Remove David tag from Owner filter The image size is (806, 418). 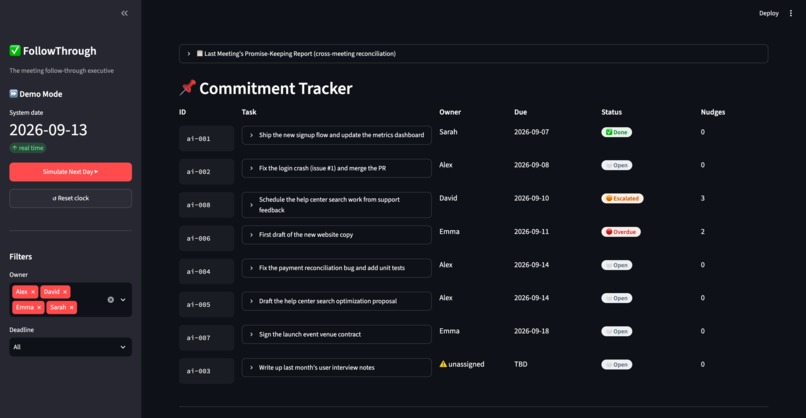65,292
